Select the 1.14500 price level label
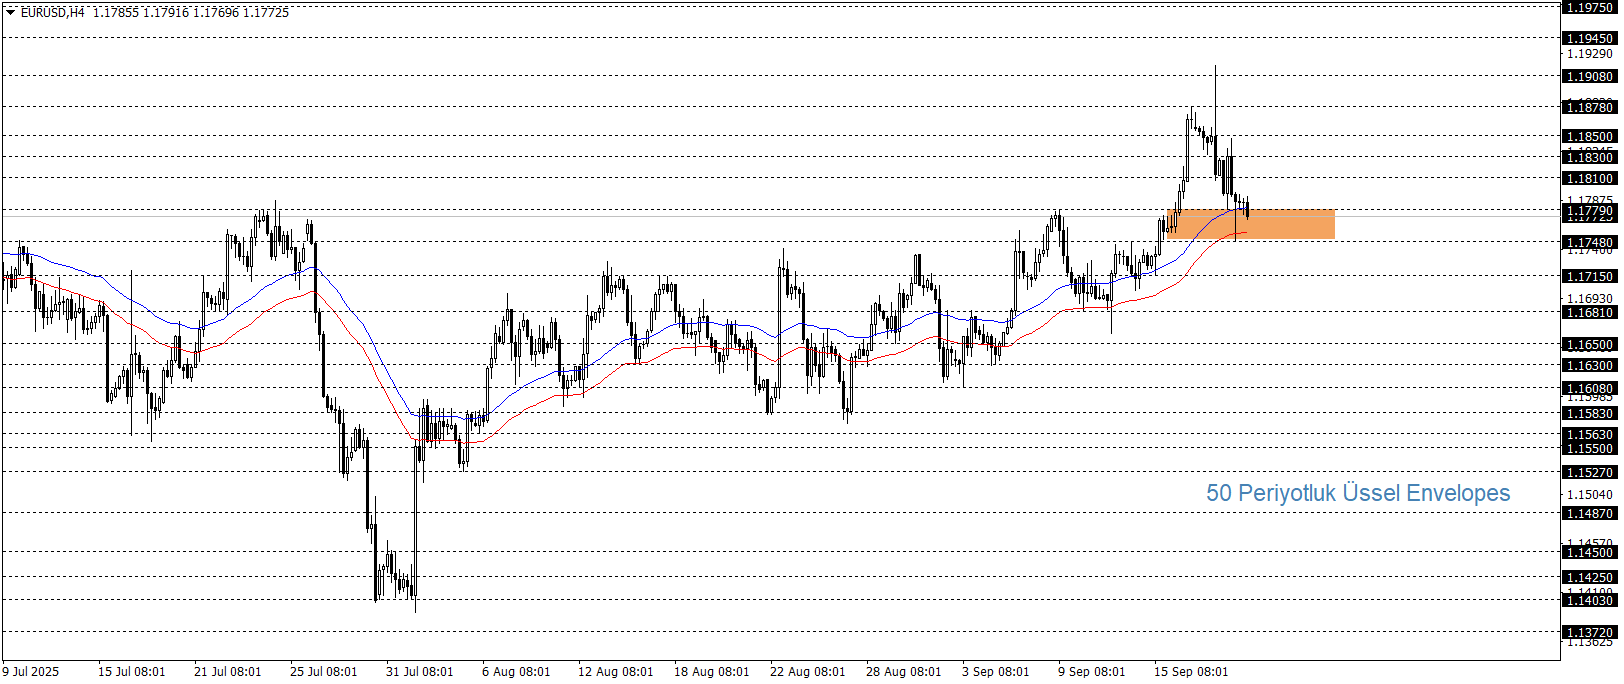1624x684 pixels. [x=1589, y=553]
